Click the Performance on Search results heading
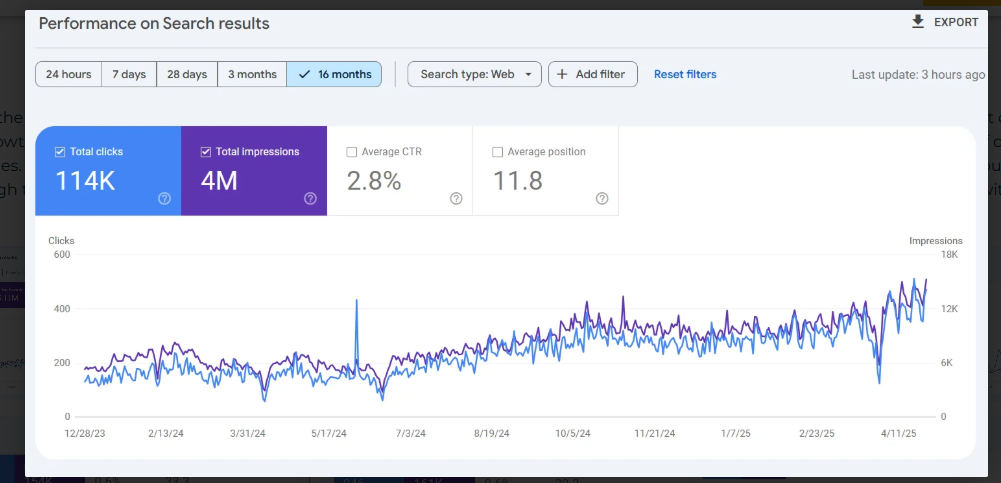1001x483 pixels. tap(154, 24)
